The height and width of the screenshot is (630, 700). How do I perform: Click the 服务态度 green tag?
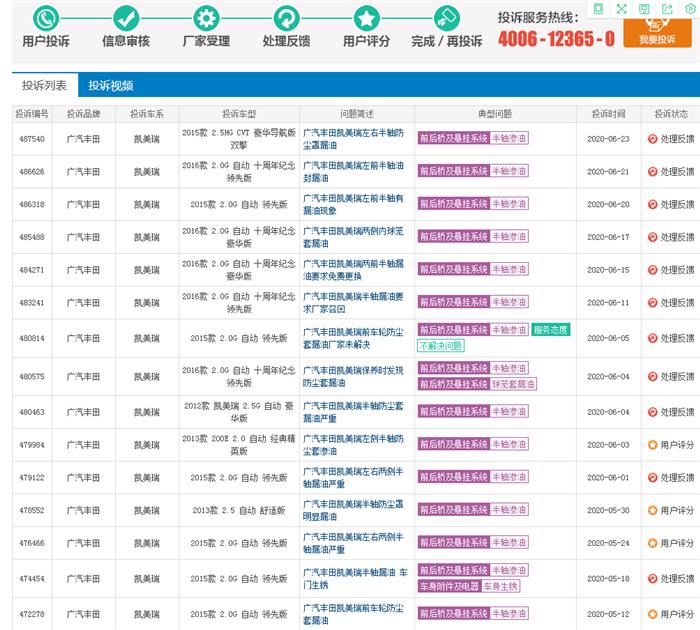(551, 330)
